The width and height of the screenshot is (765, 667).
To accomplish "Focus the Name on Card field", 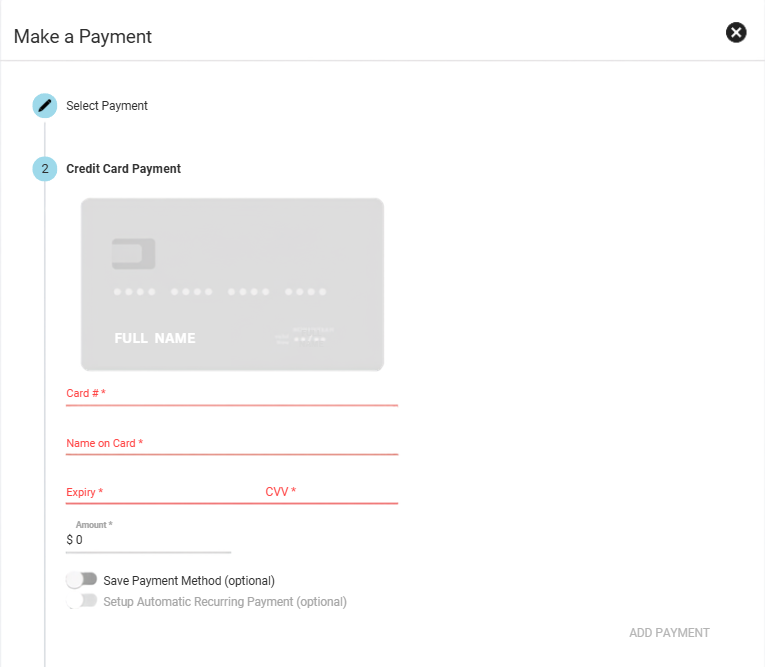I will tap(232, 444).
